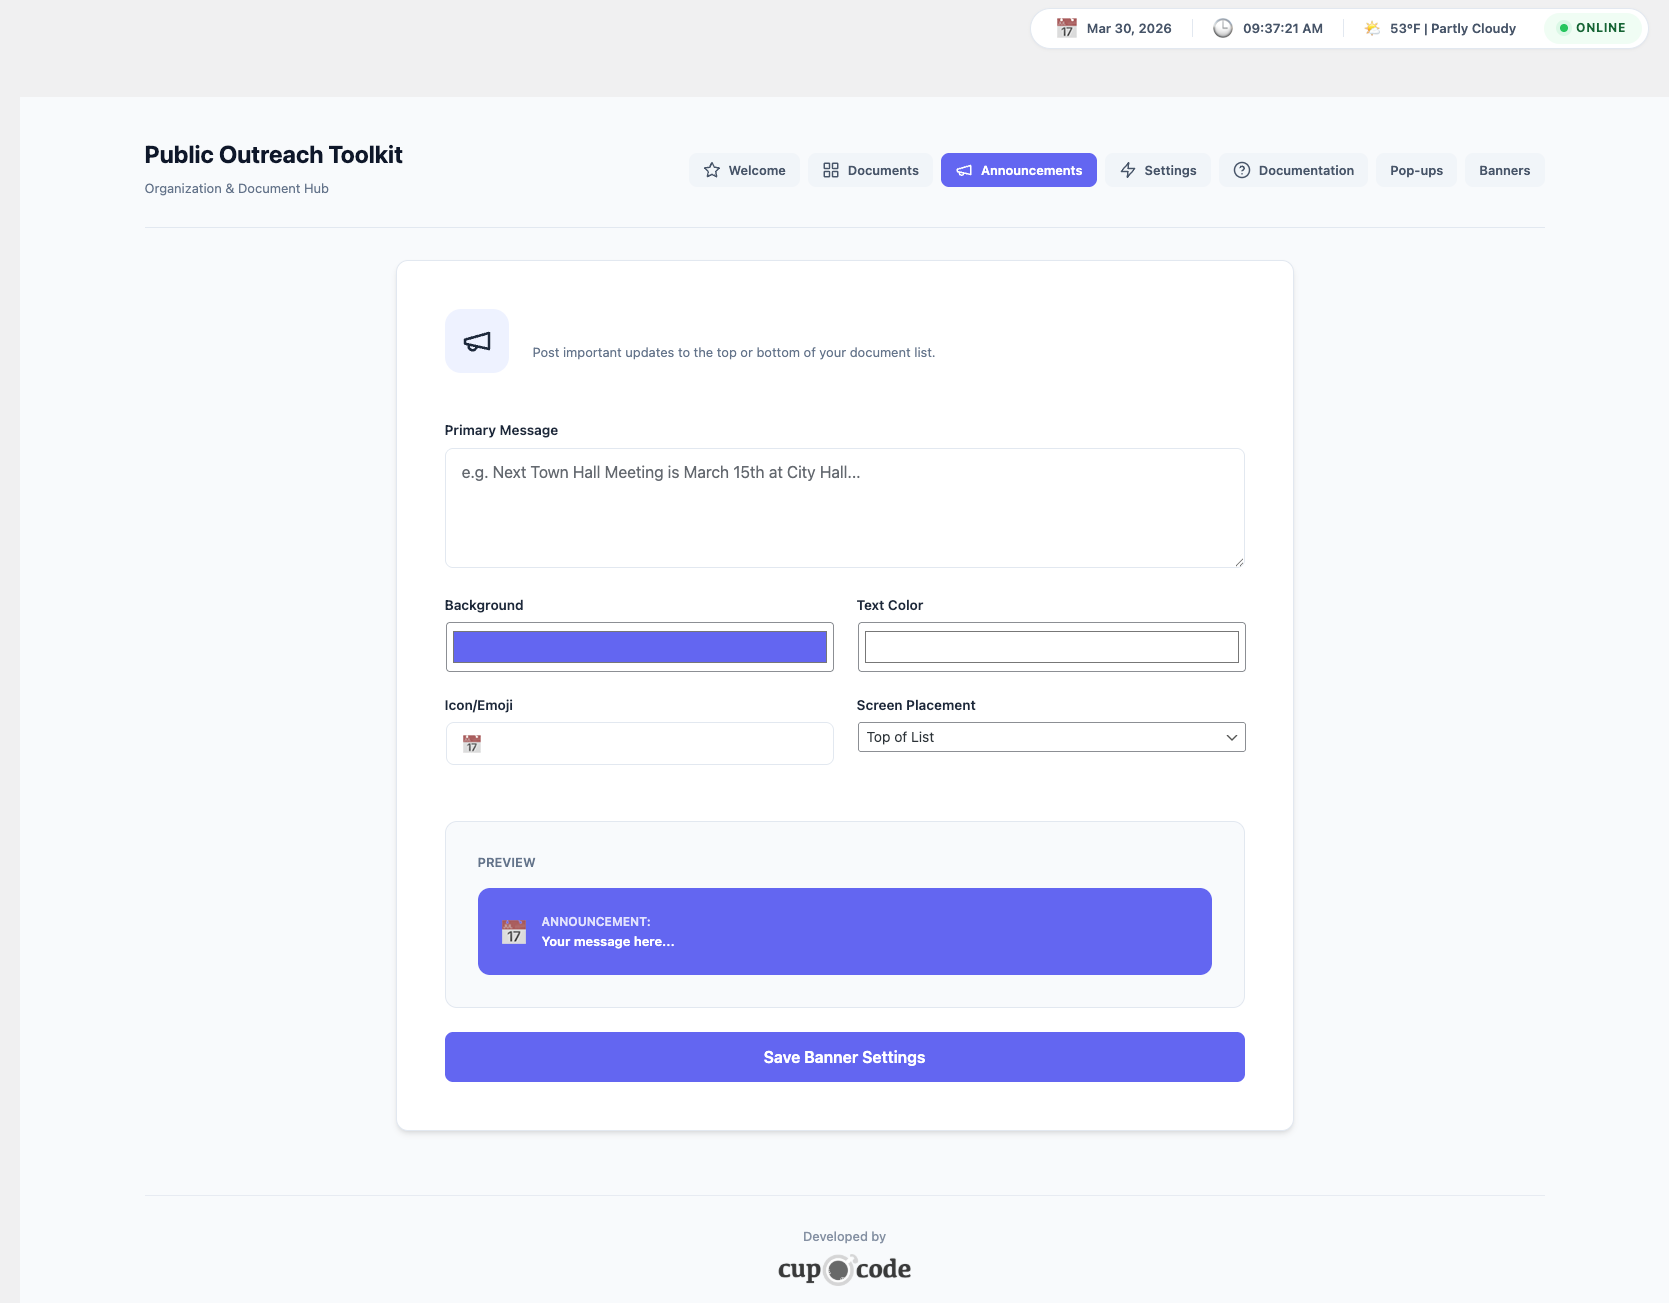Click the calendar emoji in the preview banner

coord(513,932)
